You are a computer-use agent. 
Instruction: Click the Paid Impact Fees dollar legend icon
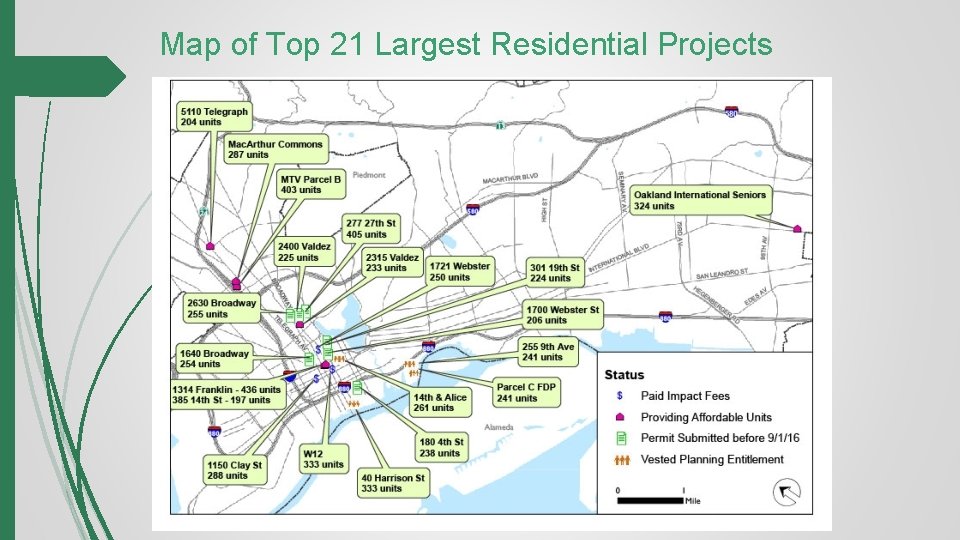coord(620,396)
